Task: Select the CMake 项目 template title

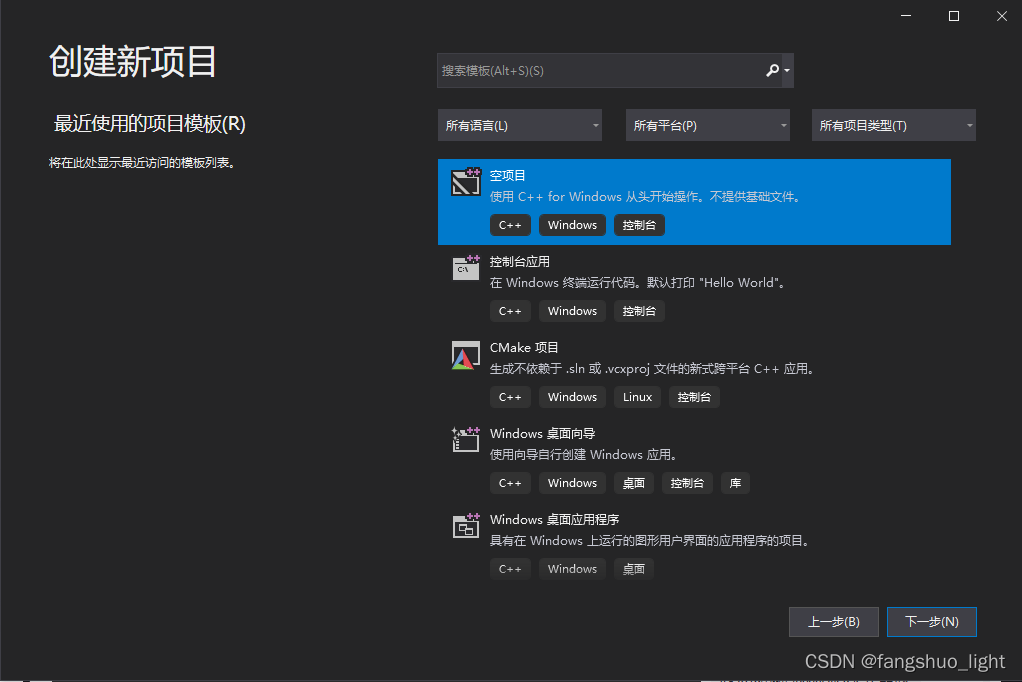Action: point(524,348)
